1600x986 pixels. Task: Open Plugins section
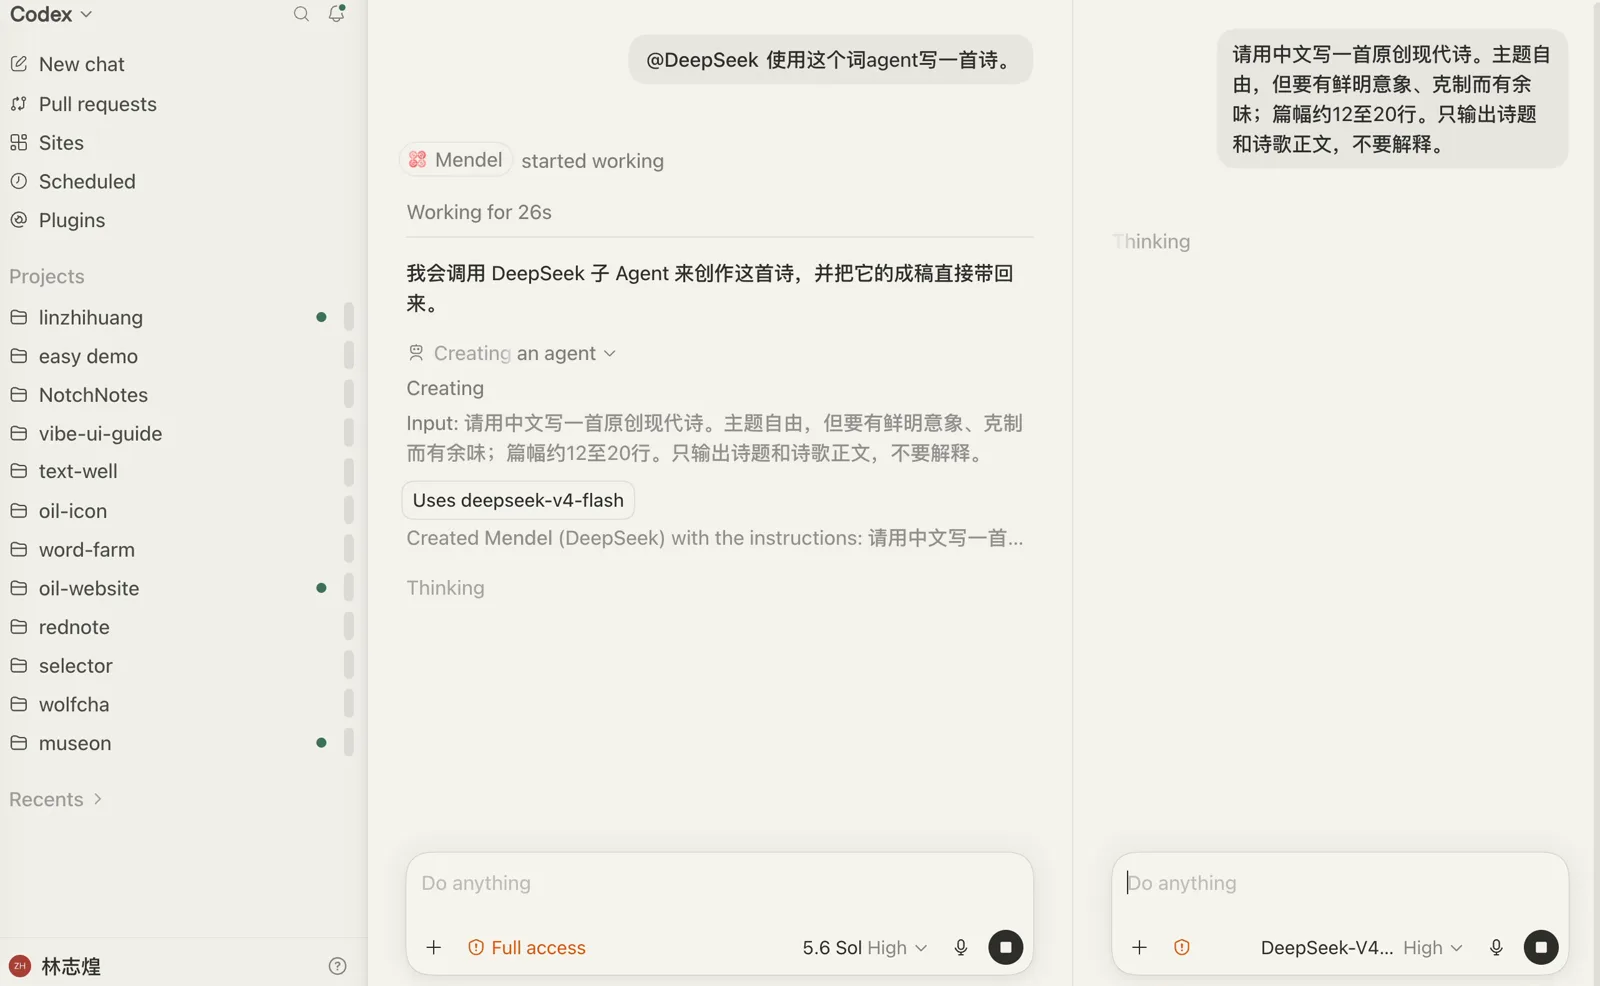pyautogui.click(x=71, y=220)
